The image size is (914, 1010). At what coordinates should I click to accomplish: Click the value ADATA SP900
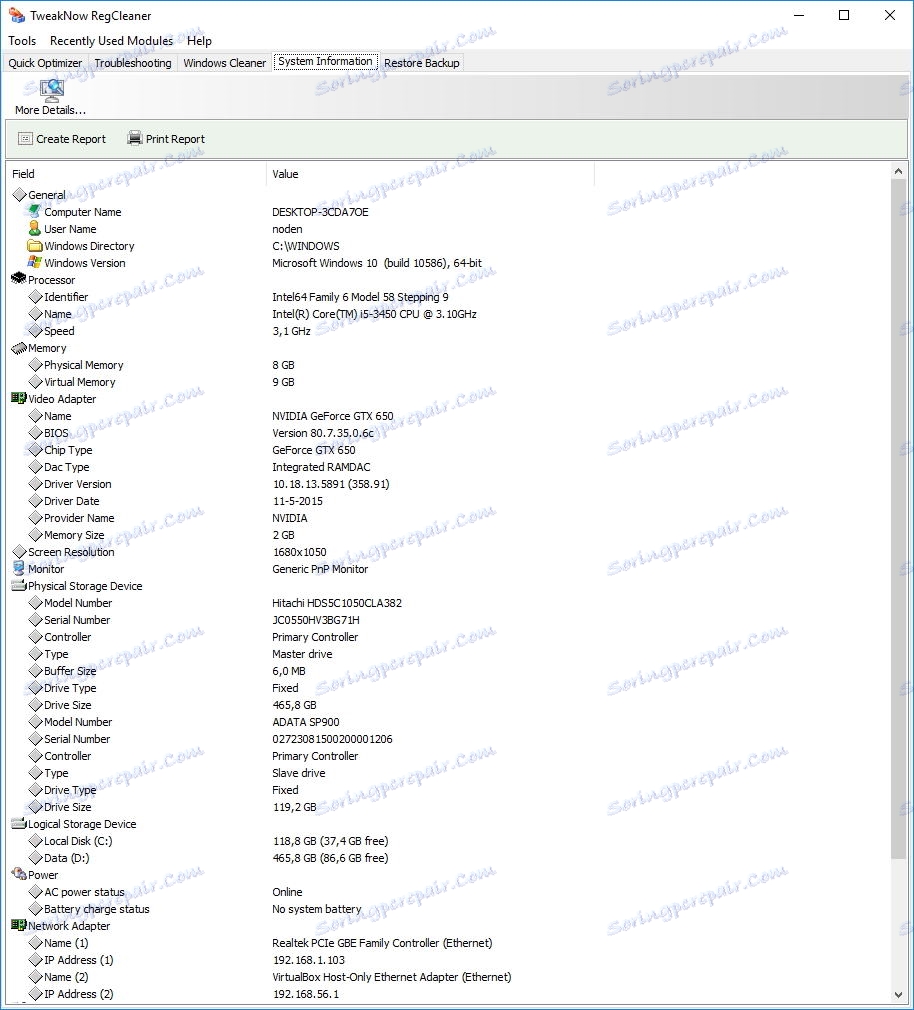305,722
